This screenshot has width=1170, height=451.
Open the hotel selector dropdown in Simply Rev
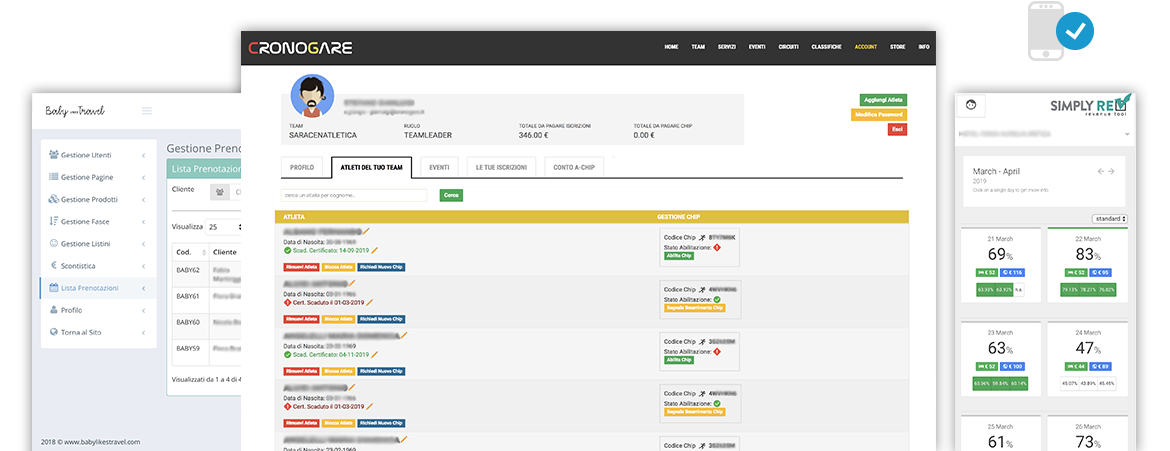click(x=1045, y=134)
